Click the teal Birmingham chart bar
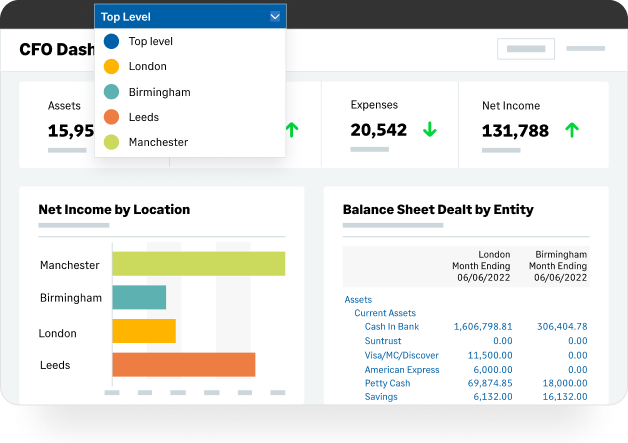 [x=139, y=297]
